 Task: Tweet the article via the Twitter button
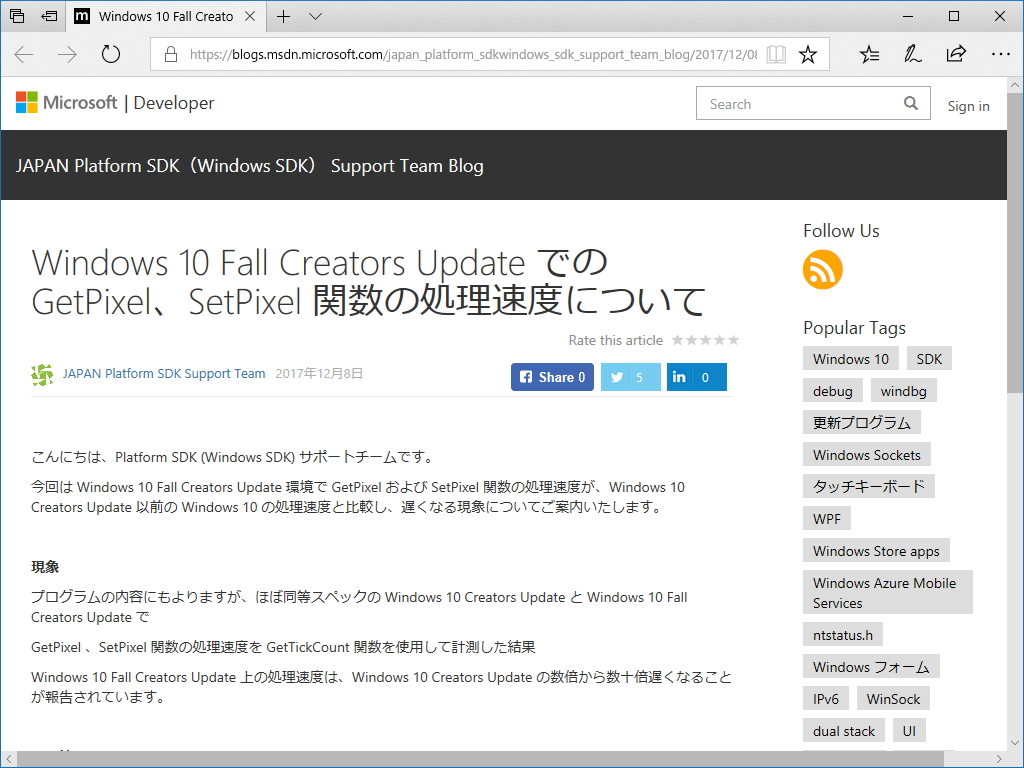(x=630, y=377)
